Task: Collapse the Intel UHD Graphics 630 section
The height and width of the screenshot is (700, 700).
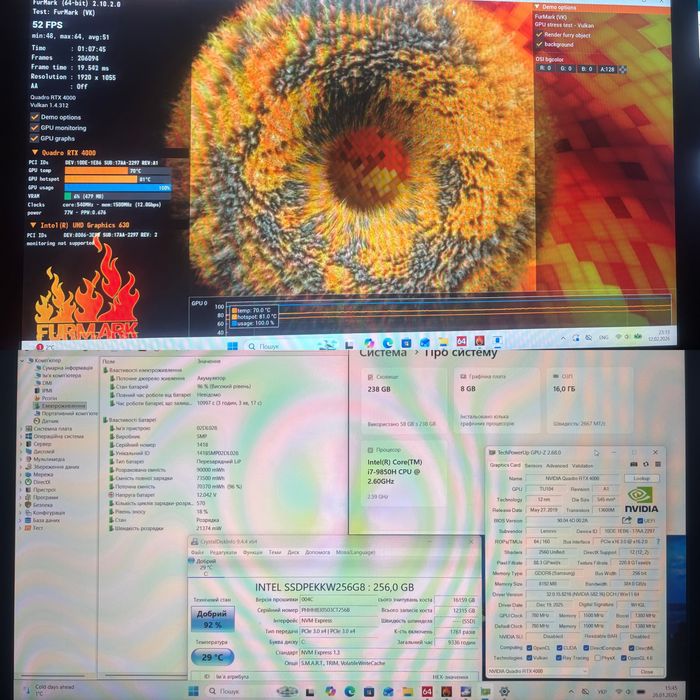Action: [x=33, y=225]
